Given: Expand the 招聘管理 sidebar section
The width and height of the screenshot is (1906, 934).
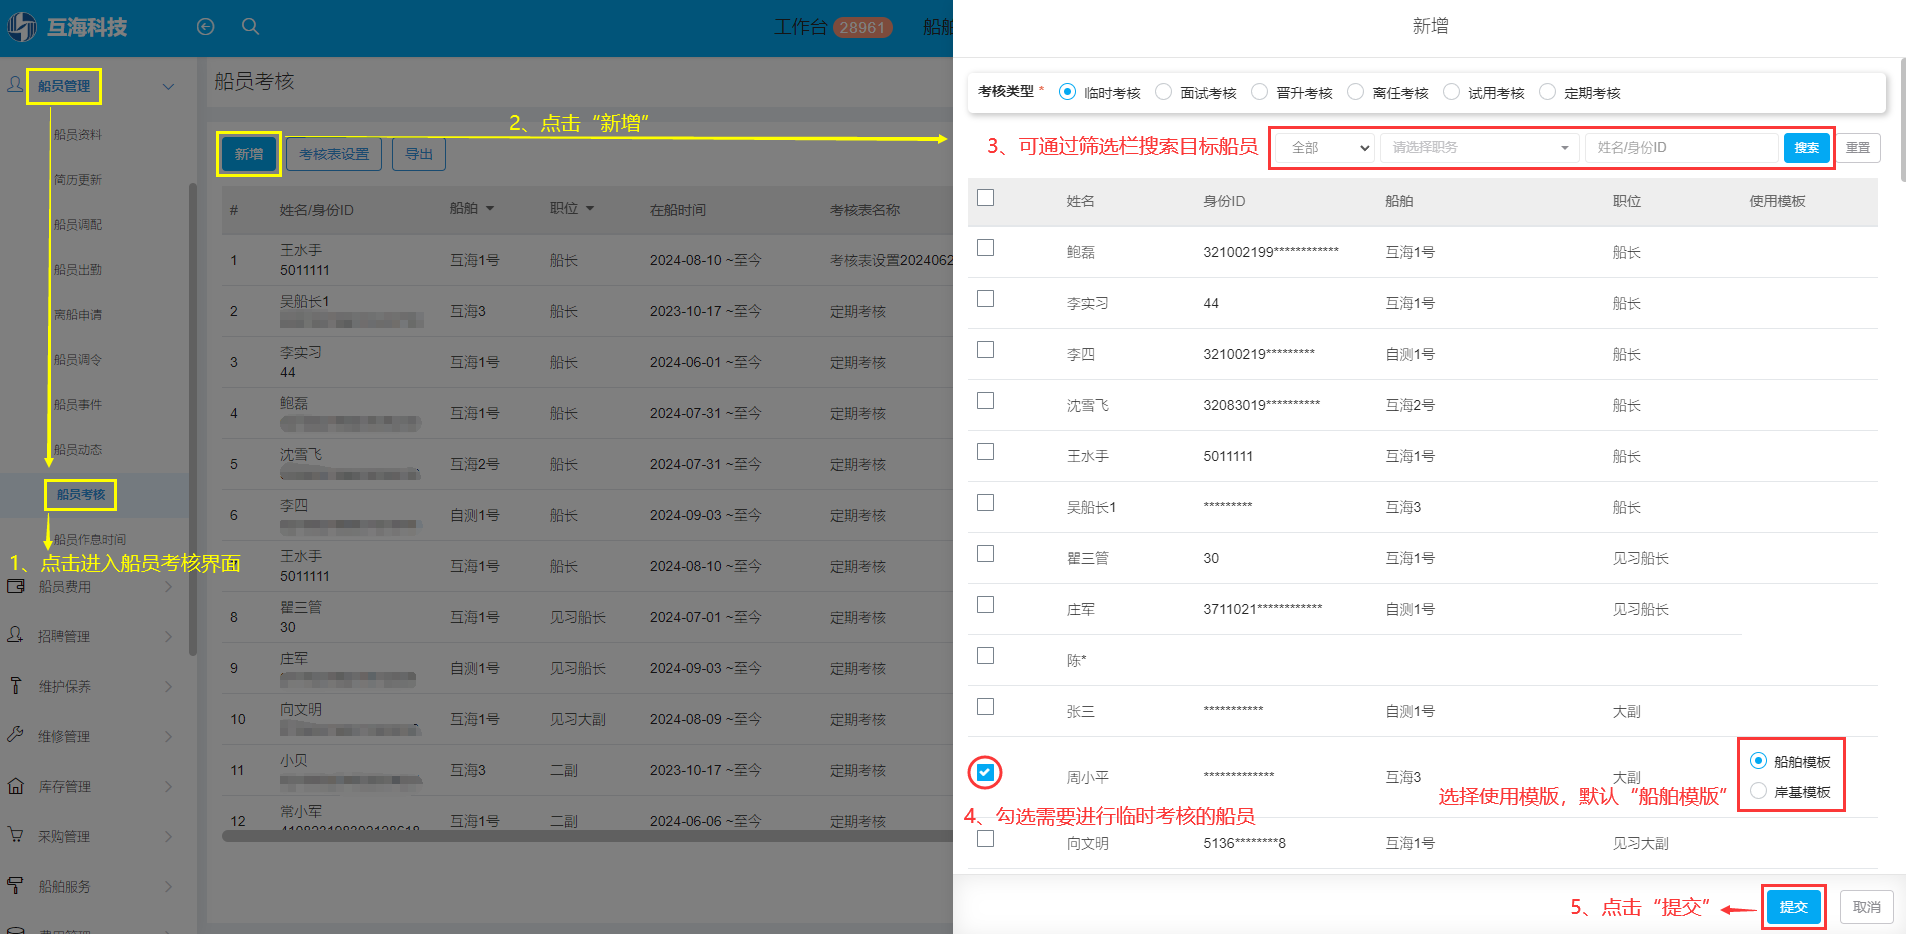Looking at the screenshot, I should coord(168,636).
